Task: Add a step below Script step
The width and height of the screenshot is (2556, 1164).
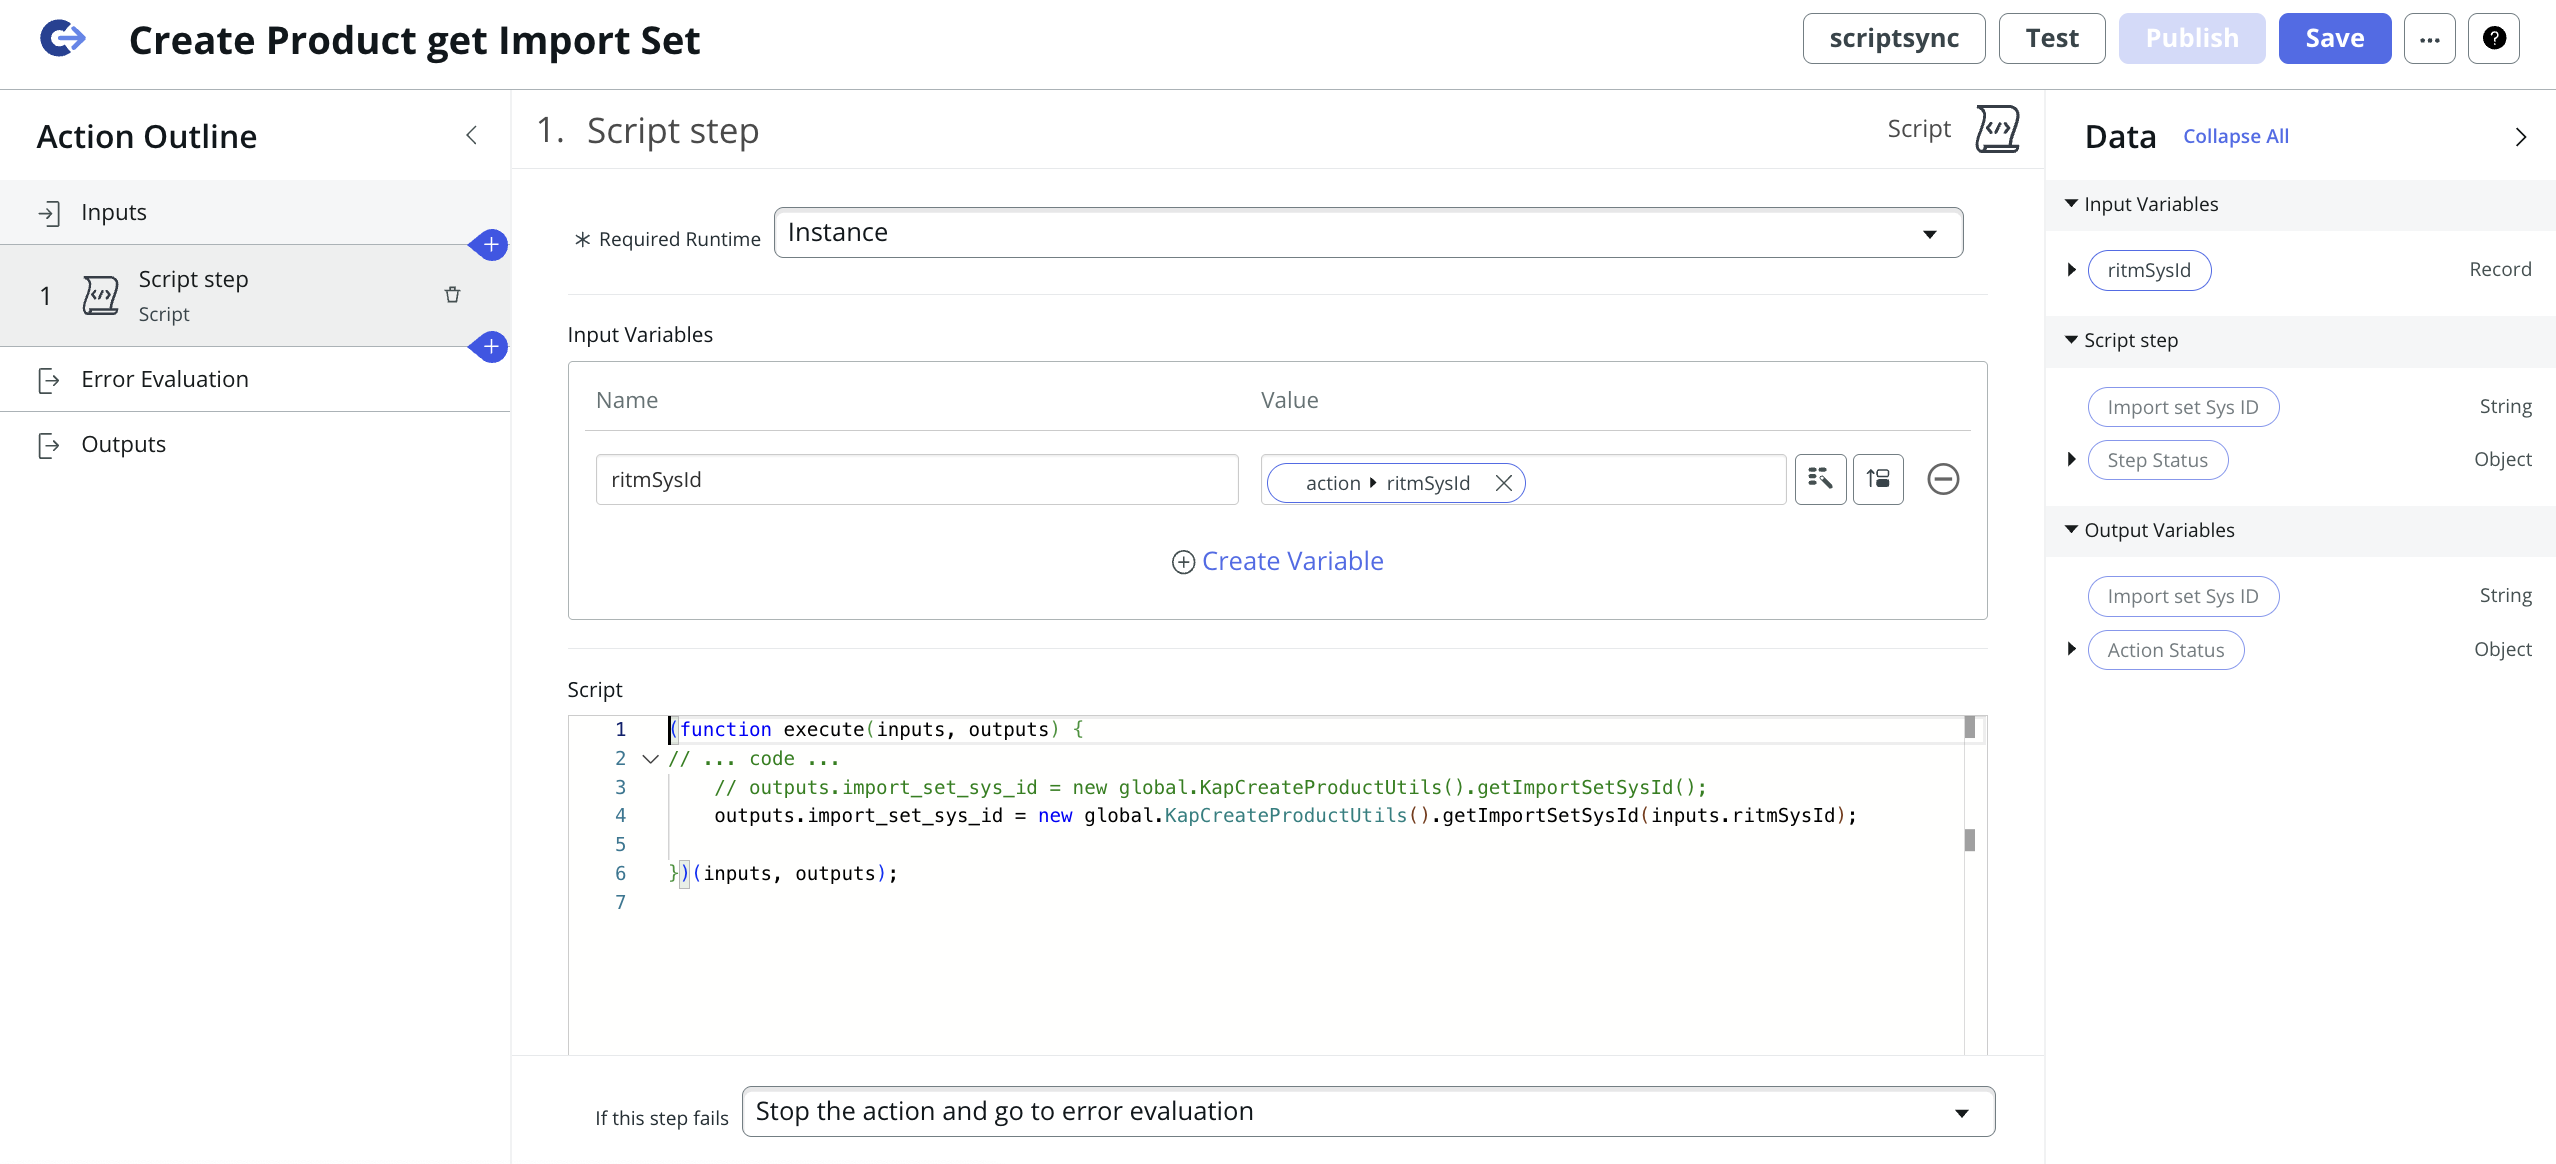Action: [x=490, y=347]
